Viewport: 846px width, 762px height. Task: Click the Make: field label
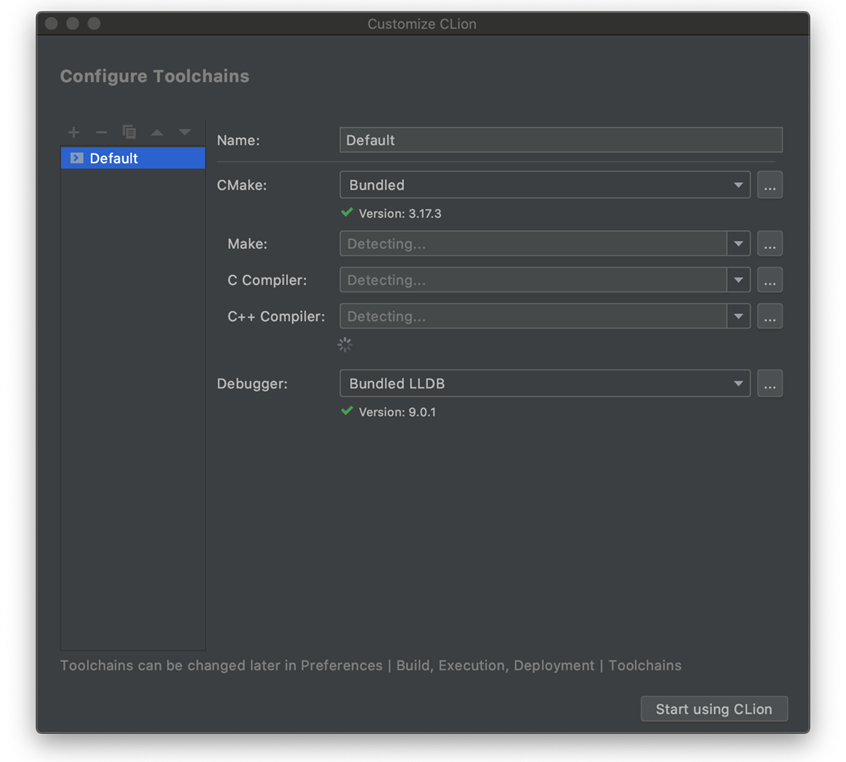tap(247, 244)
